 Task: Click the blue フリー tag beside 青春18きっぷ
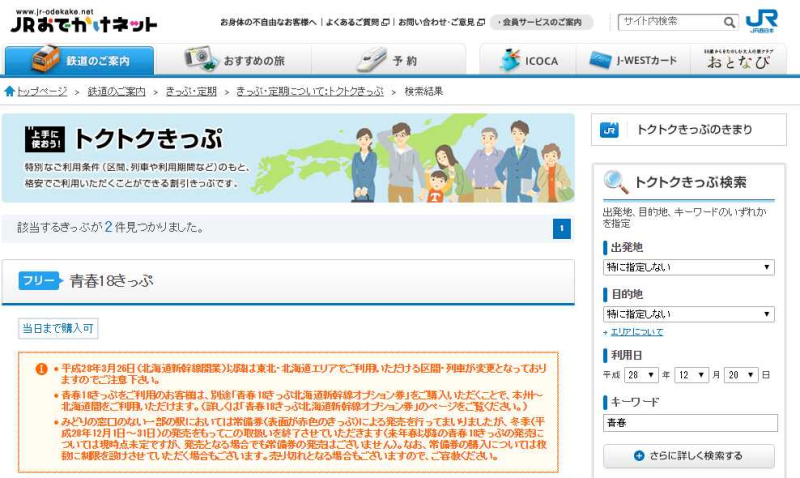[x=40, y=281]
